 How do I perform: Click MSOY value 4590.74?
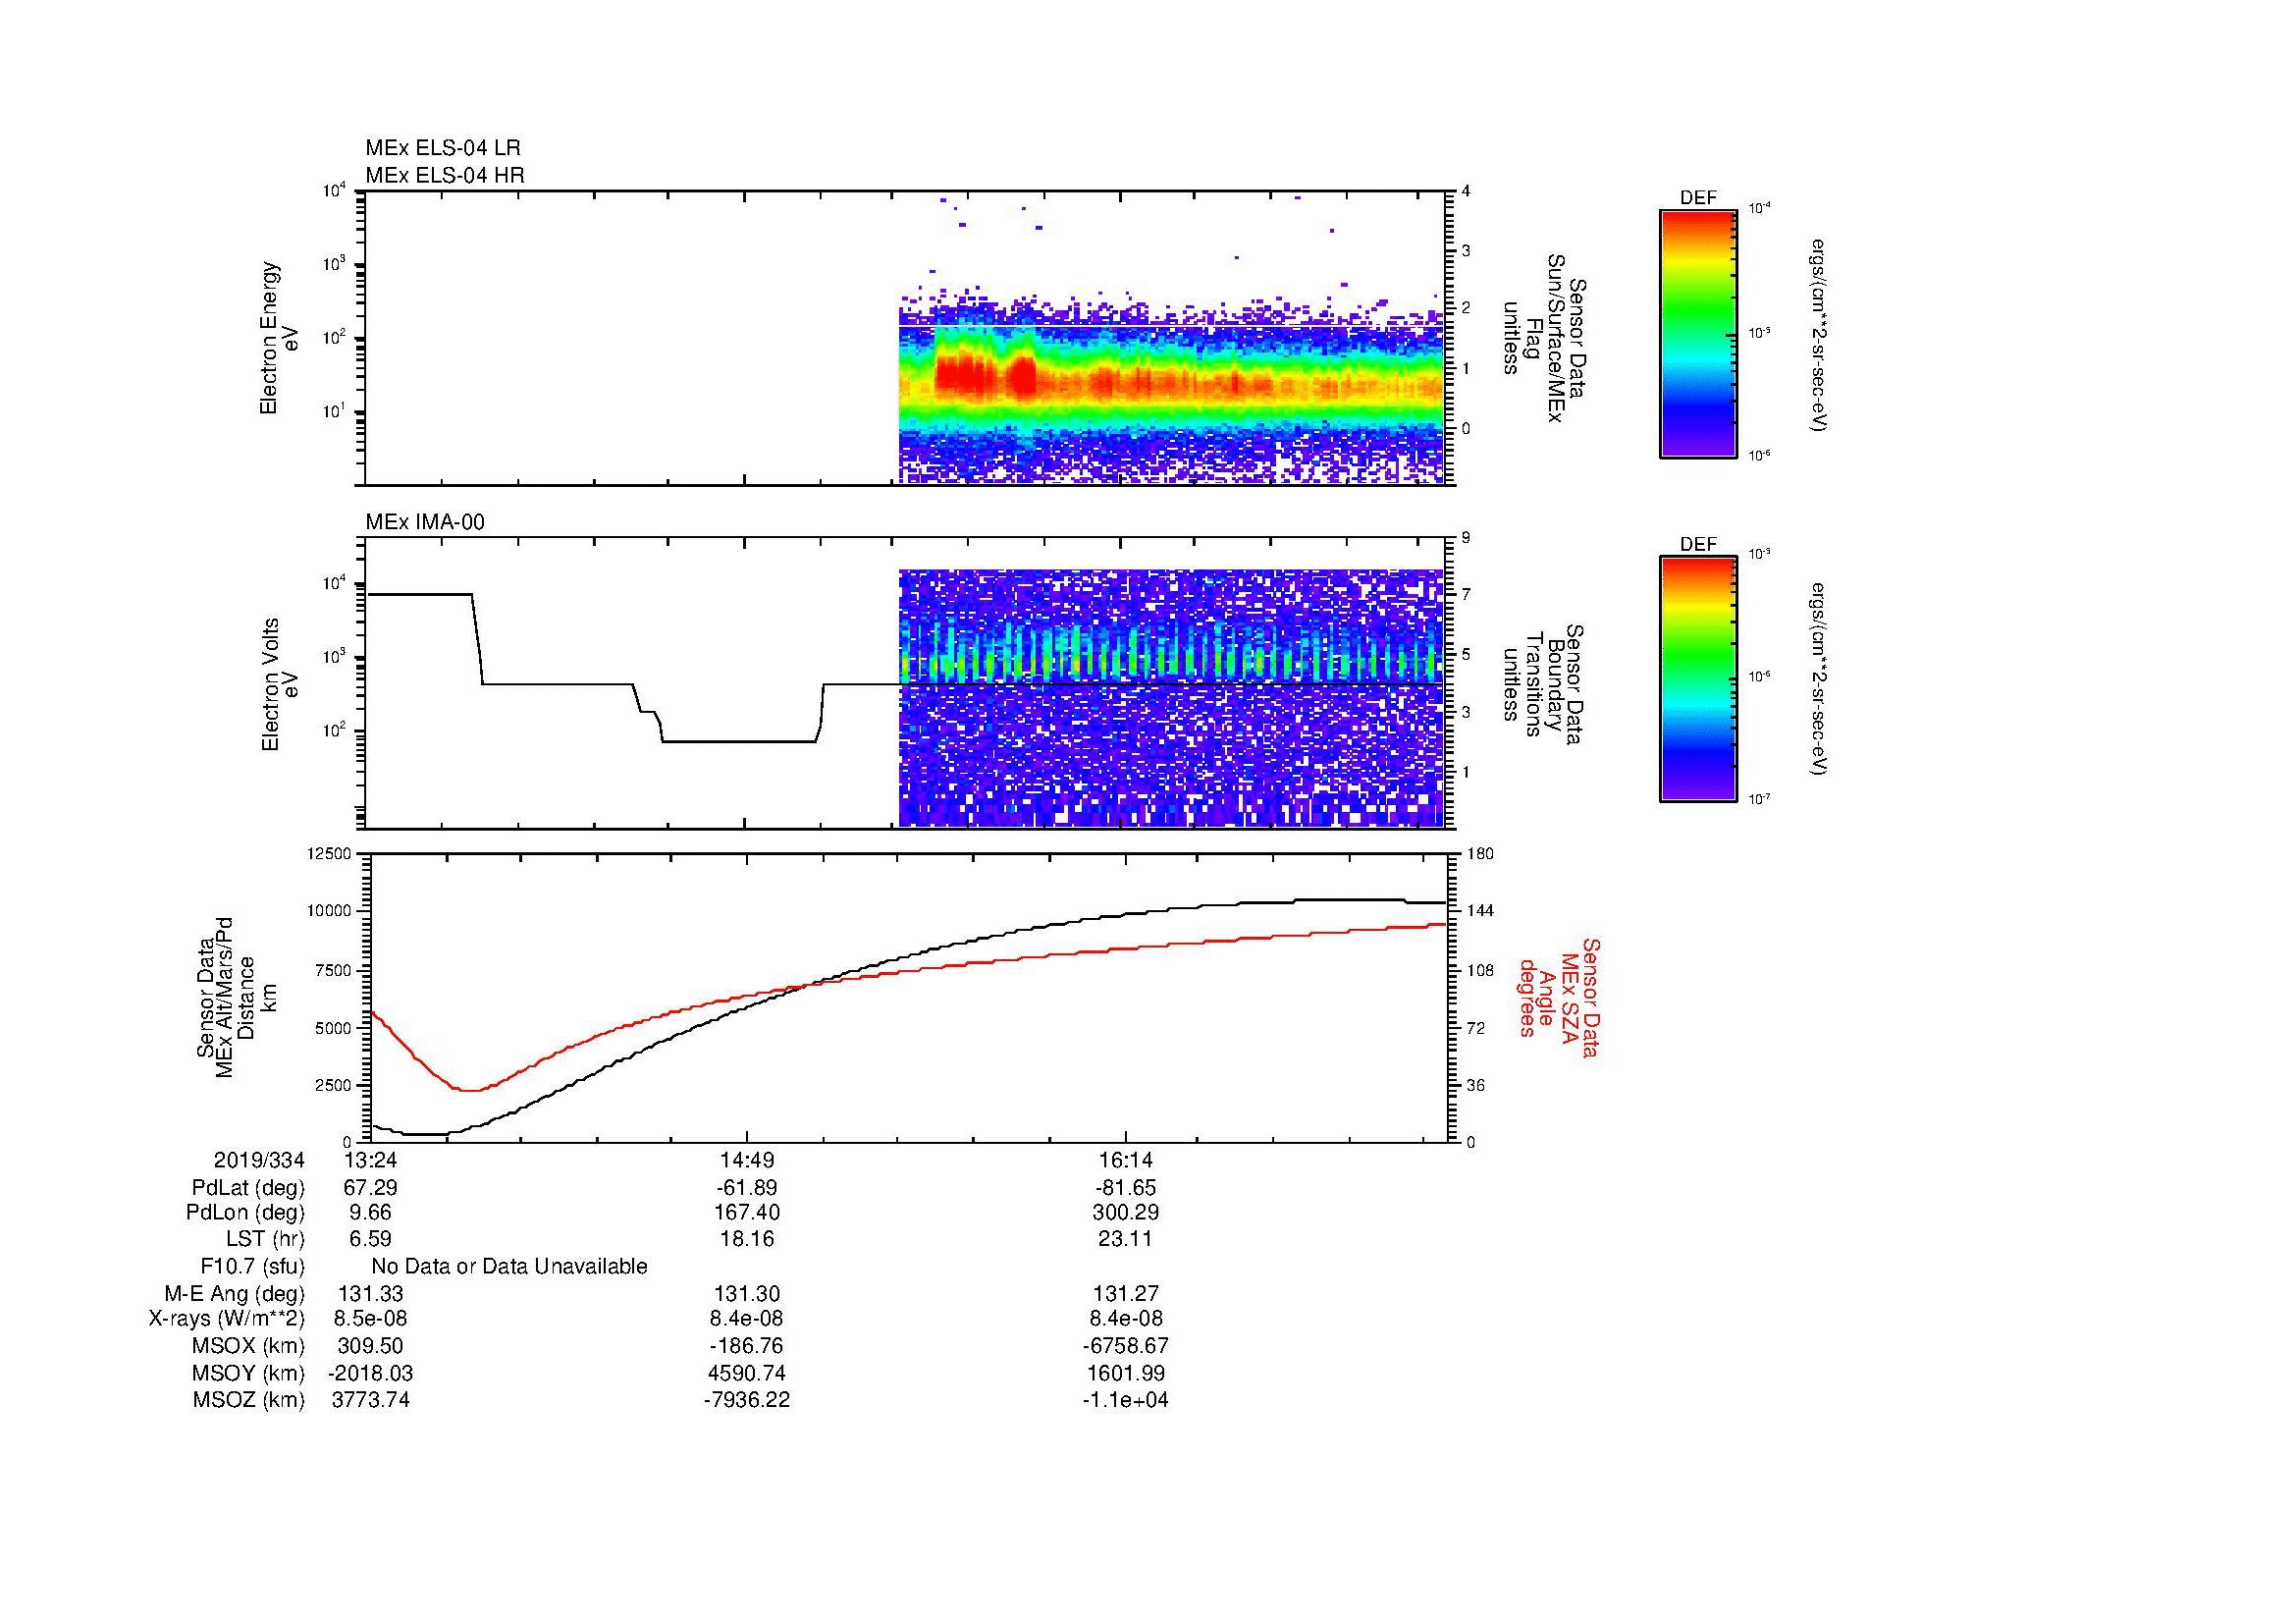[x=747, y=1373]
